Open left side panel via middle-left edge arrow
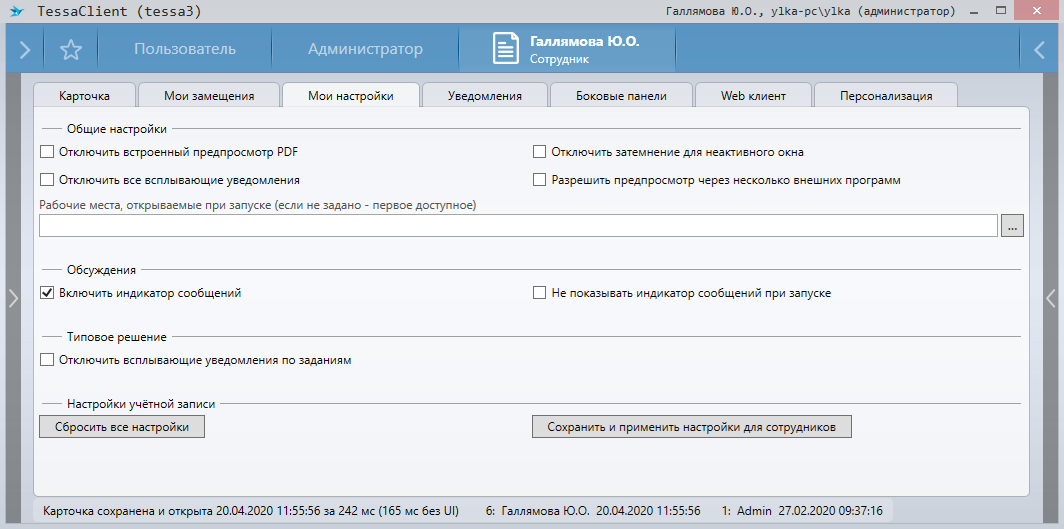1064x529 pixels. (x=12, y=297)
